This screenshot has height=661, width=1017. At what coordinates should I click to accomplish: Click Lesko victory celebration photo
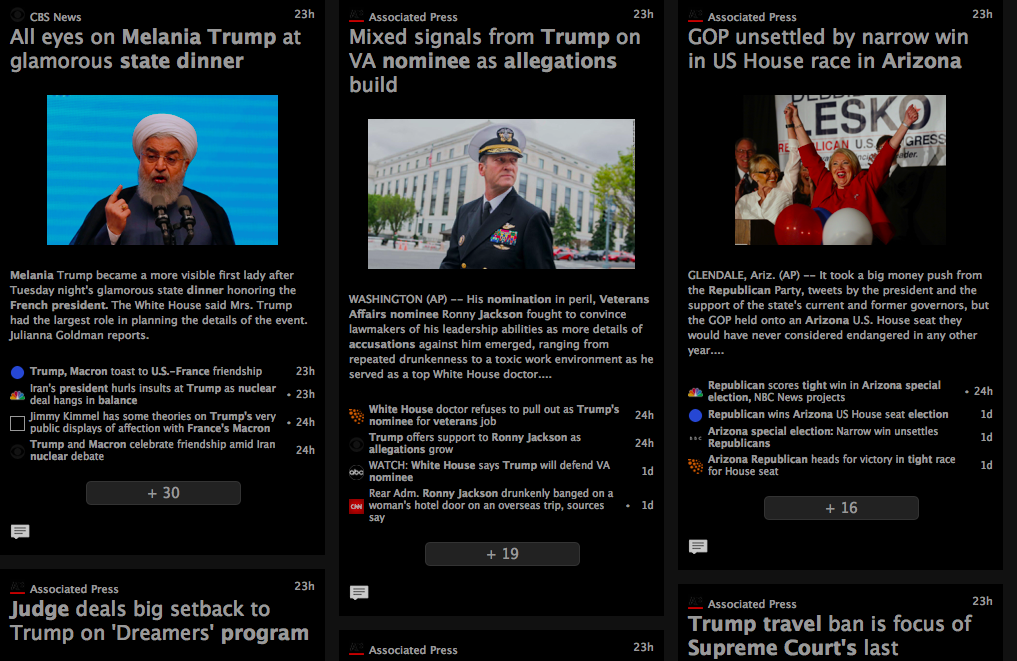tap(840, 170)
